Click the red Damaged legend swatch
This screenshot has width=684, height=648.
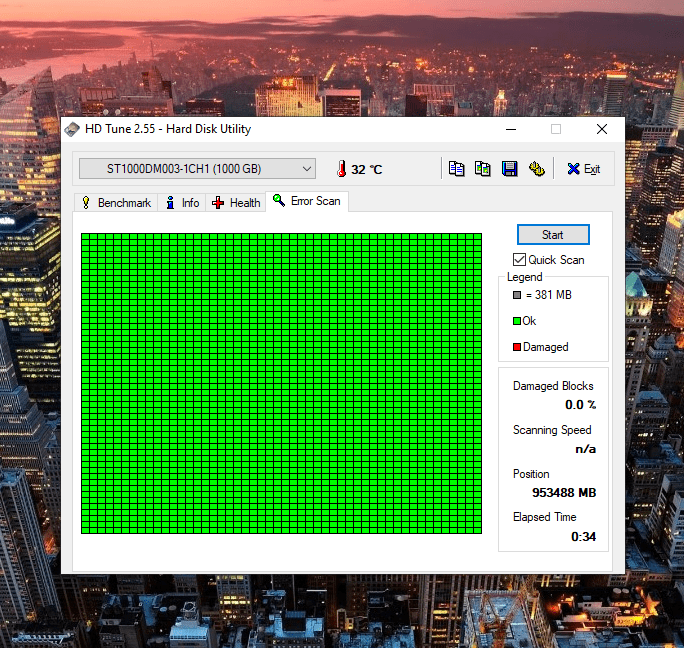(x=517, y=347)
